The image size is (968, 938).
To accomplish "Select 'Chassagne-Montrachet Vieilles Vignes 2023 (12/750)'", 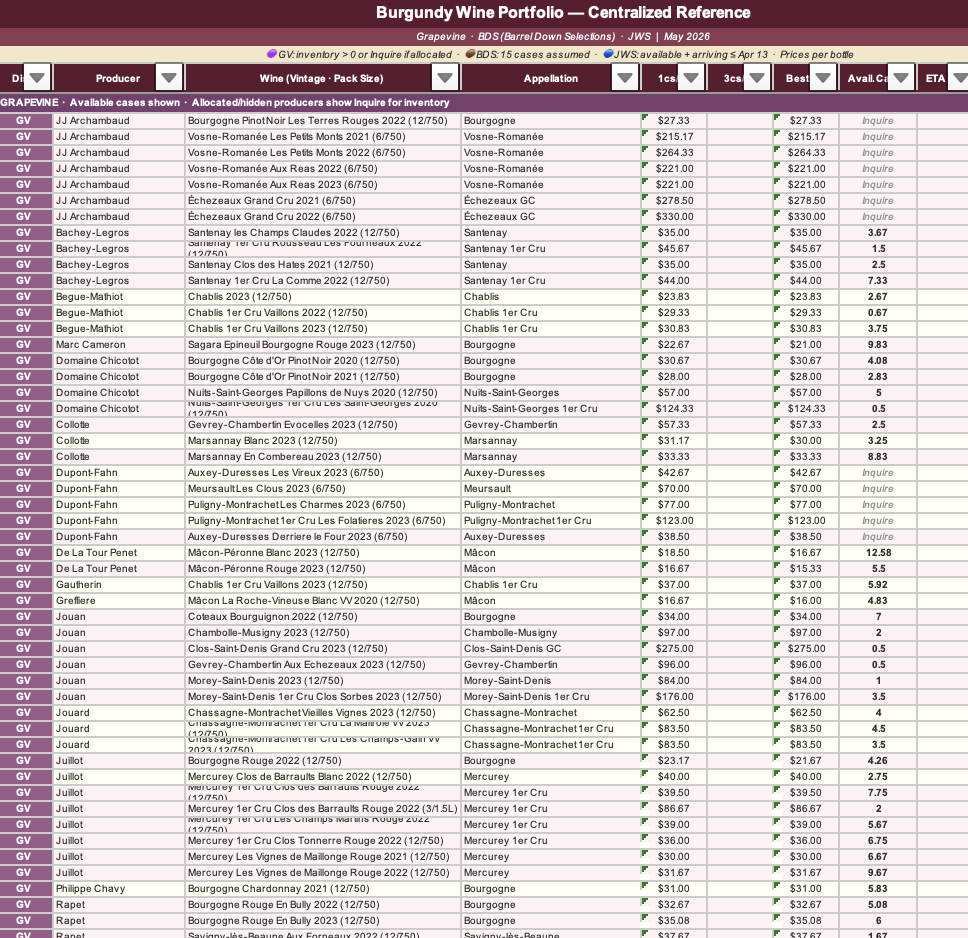I will 323,713.
